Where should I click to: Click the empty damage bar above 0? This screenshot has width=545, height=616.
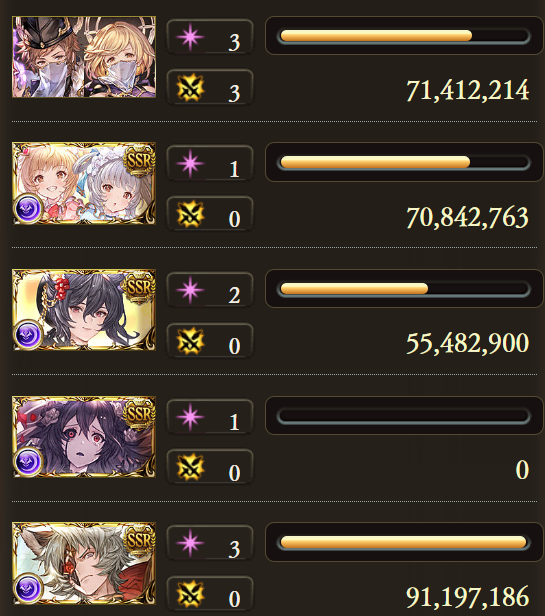point(404,416)
